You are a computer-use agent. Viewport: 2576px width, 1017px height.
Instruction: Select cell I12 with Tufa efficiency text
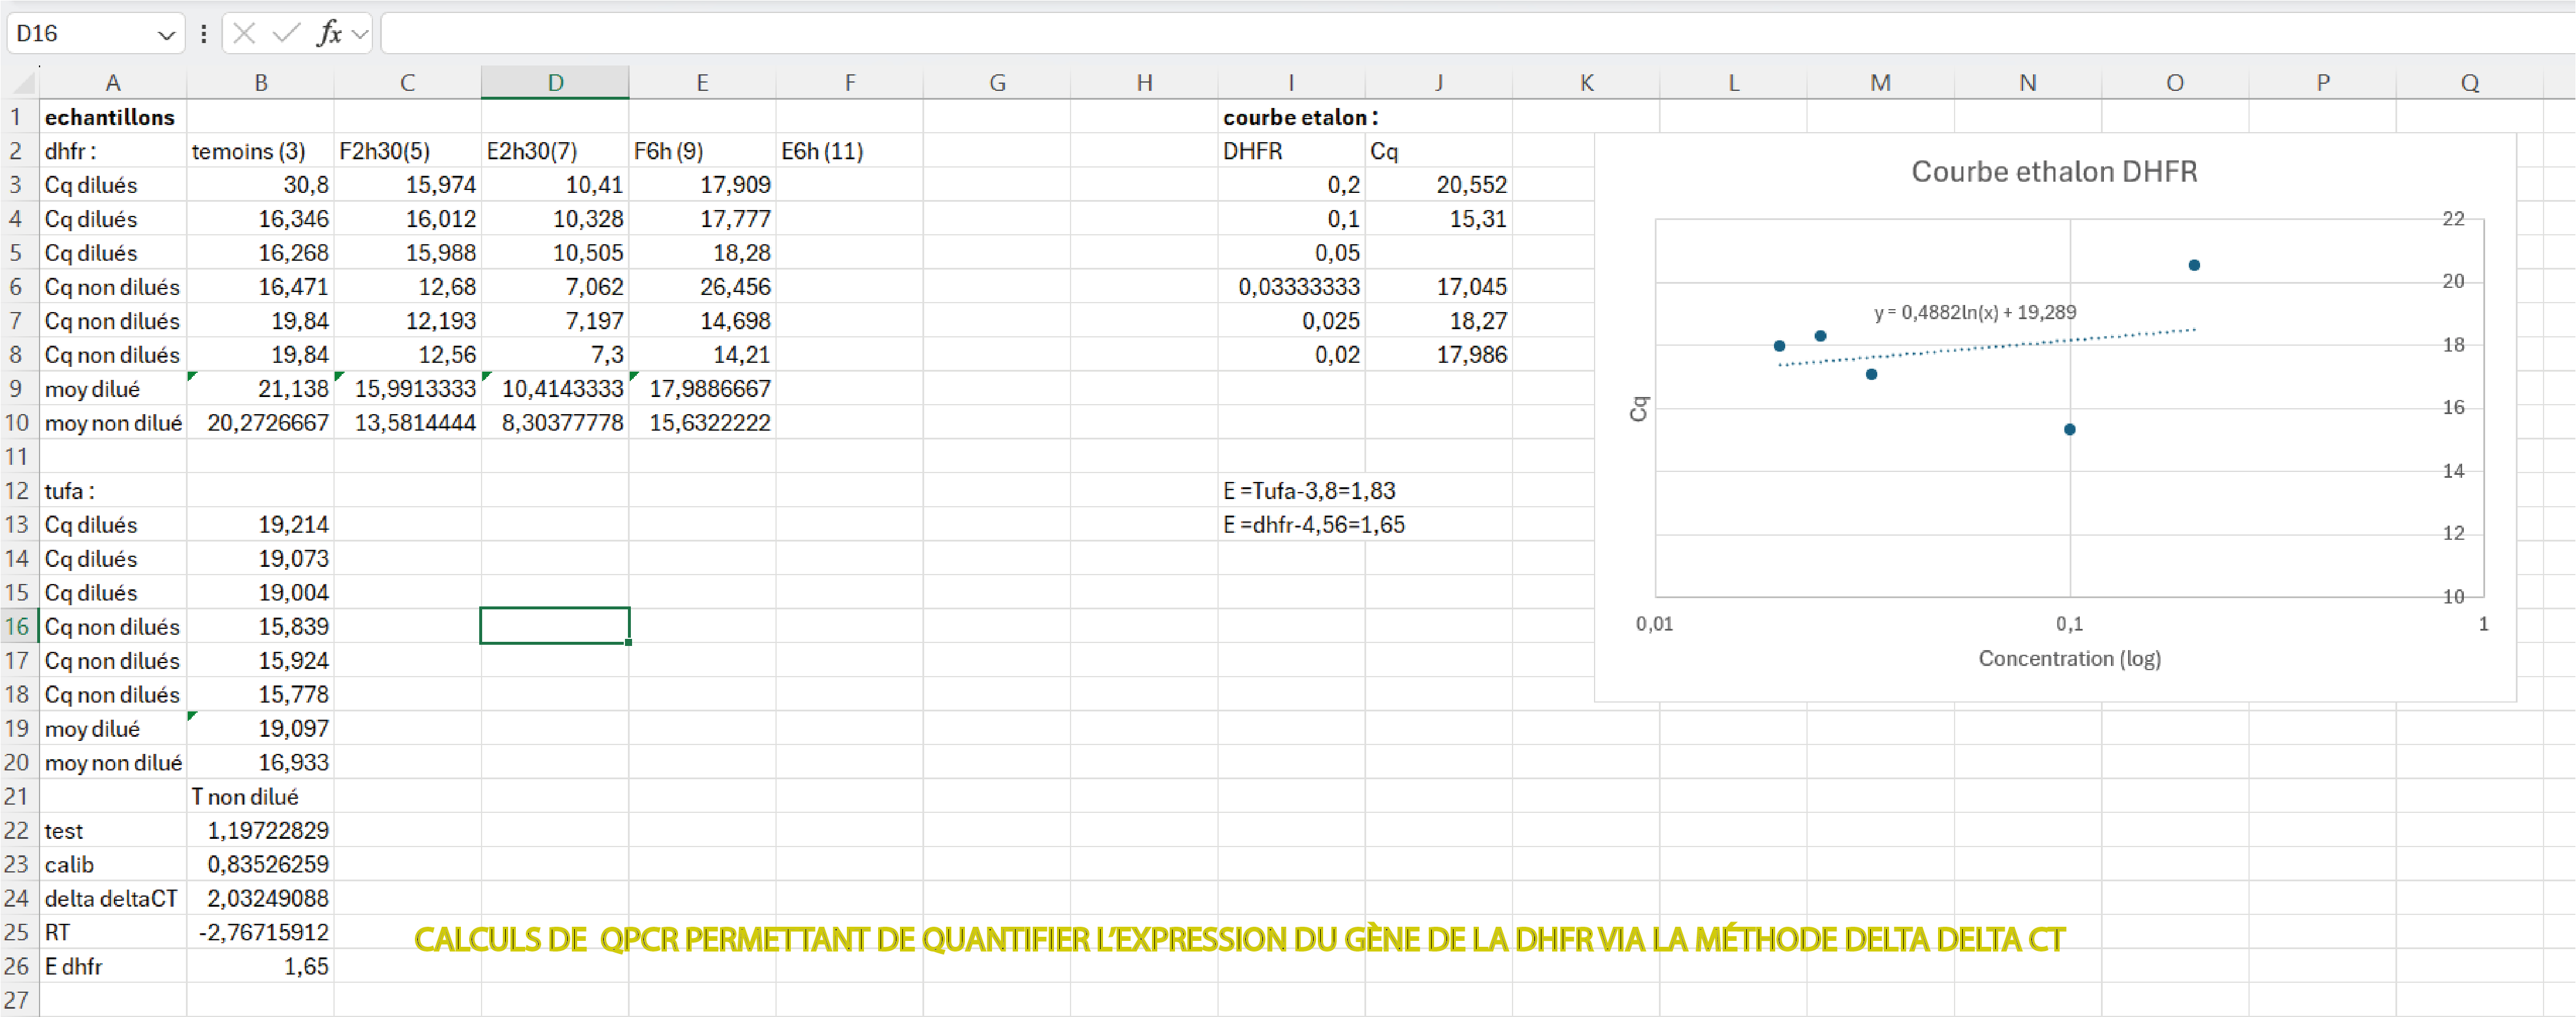coord(1290,491)
